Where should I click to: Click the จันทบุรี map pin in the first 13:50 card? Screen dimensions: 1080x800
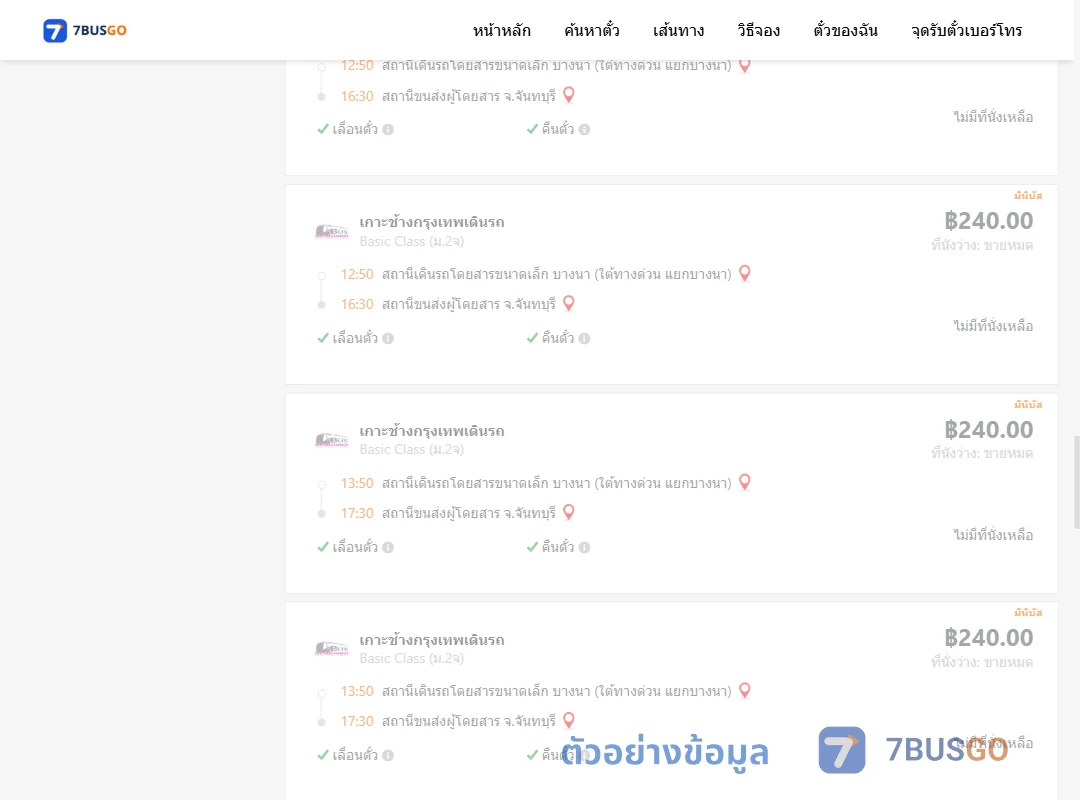569,512
